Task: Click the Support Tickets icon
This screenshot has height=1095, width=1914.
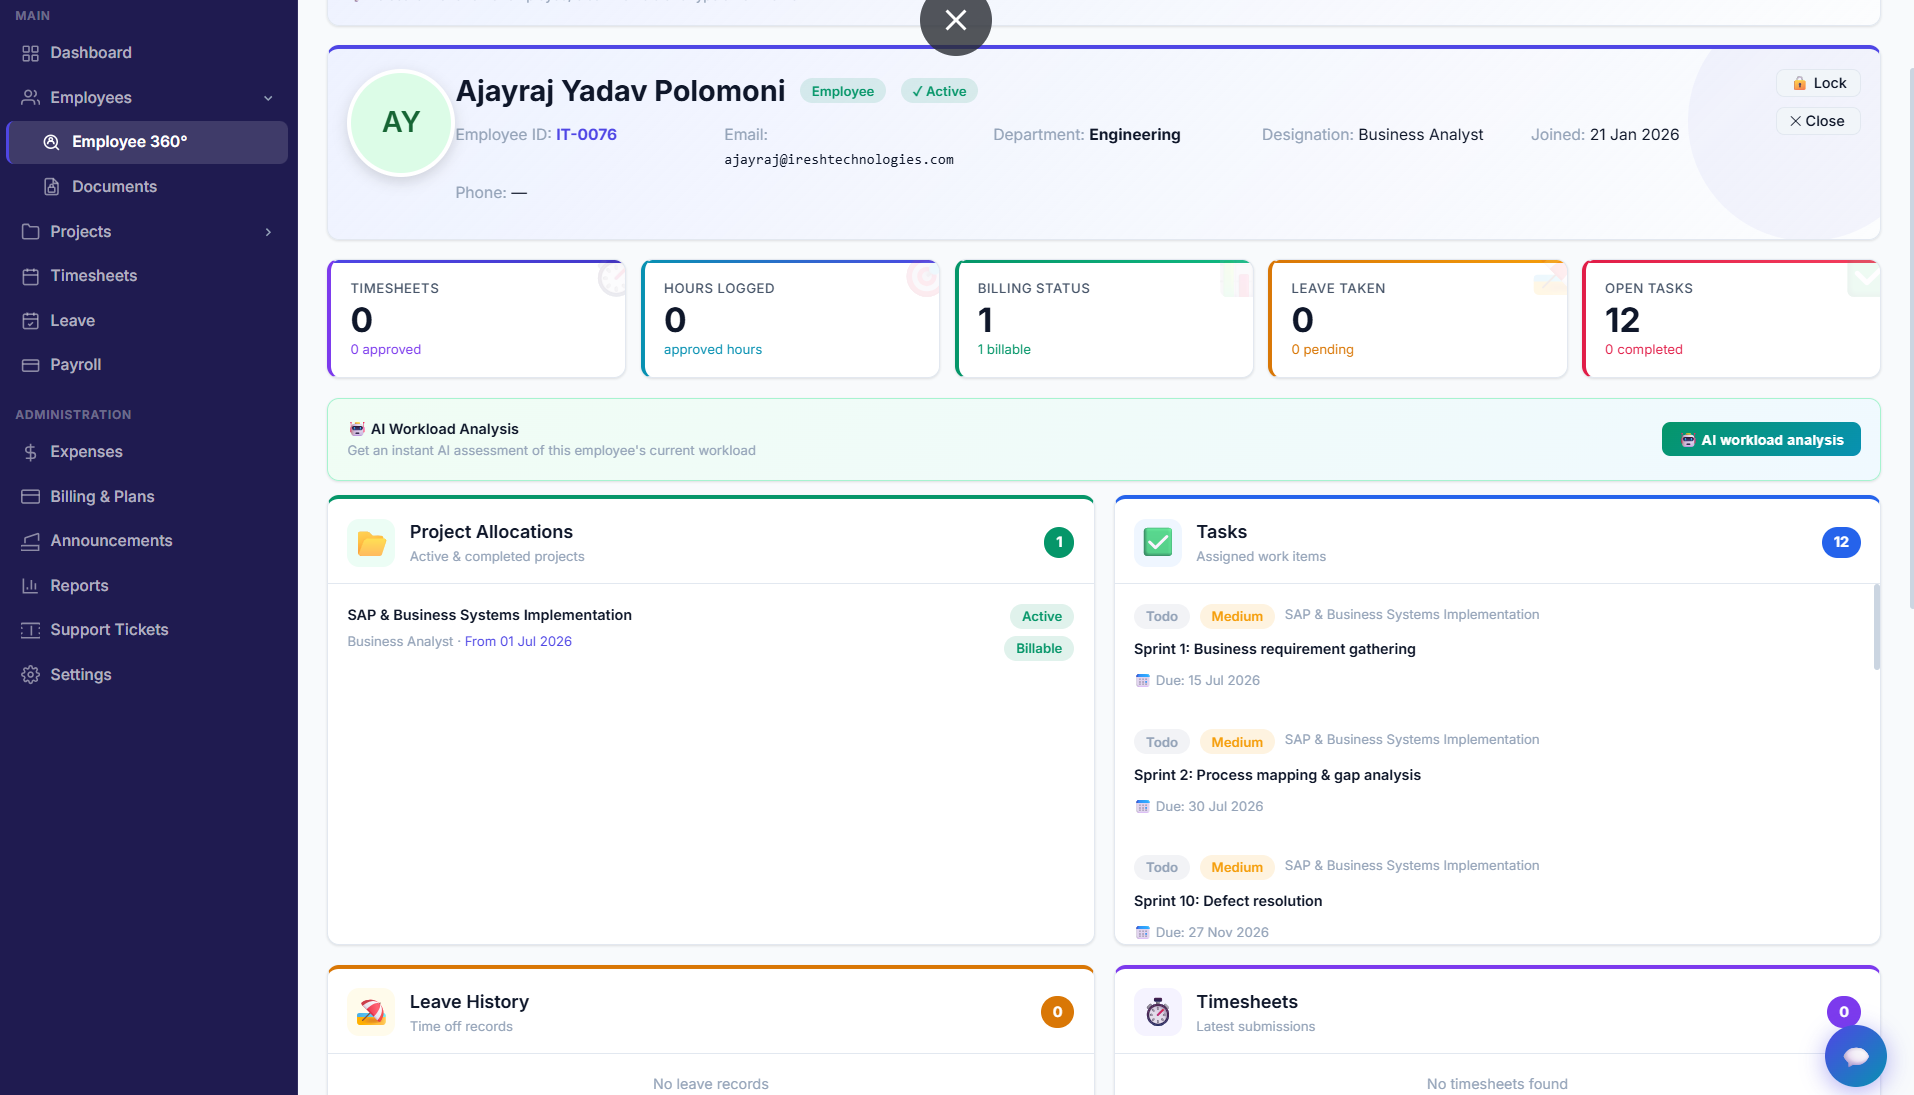Action: pyautogui.click(x=30, y=630)
